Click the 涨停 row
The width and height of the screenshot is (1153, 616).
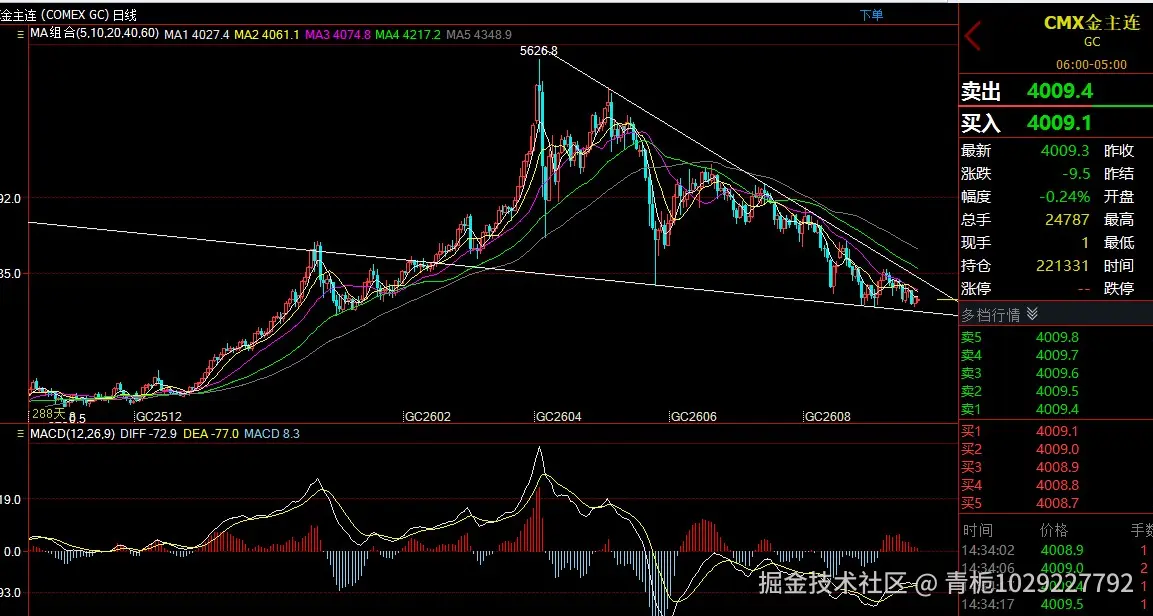point(1027,288)
